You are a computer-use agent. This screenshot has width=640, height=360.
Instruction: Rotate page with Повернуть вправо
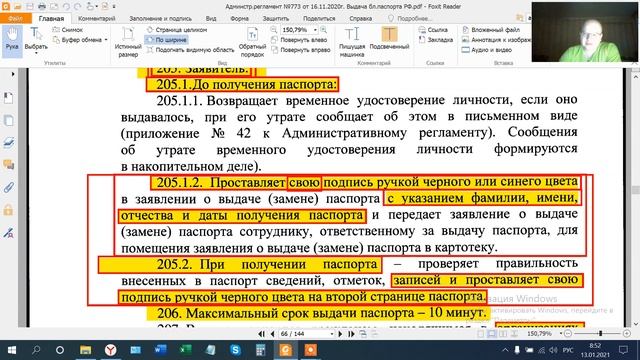click(x=301, y=50)
